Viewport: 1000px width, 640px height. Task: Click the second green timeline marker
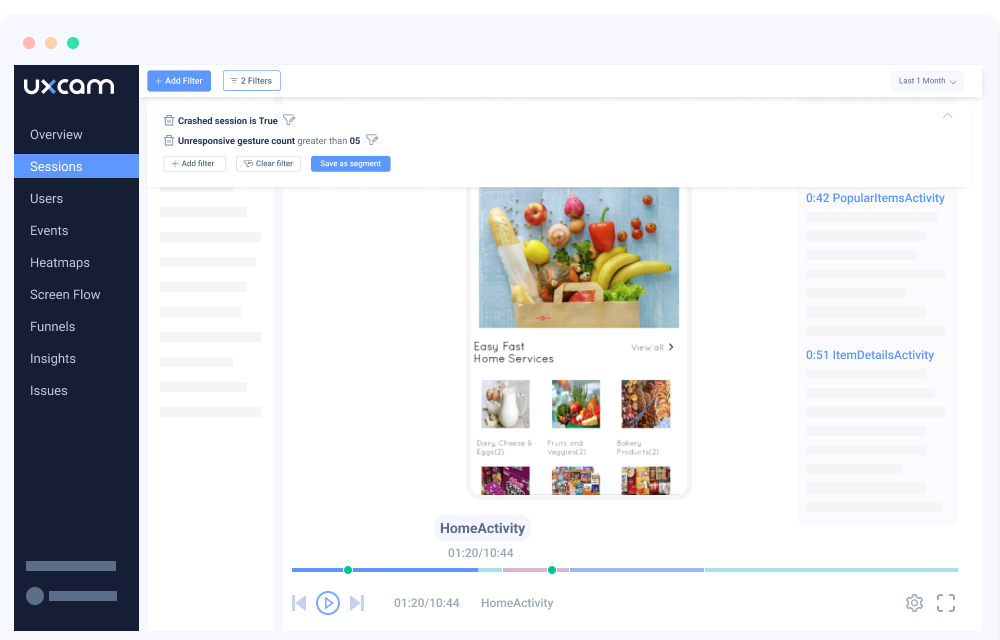point(552,570)
